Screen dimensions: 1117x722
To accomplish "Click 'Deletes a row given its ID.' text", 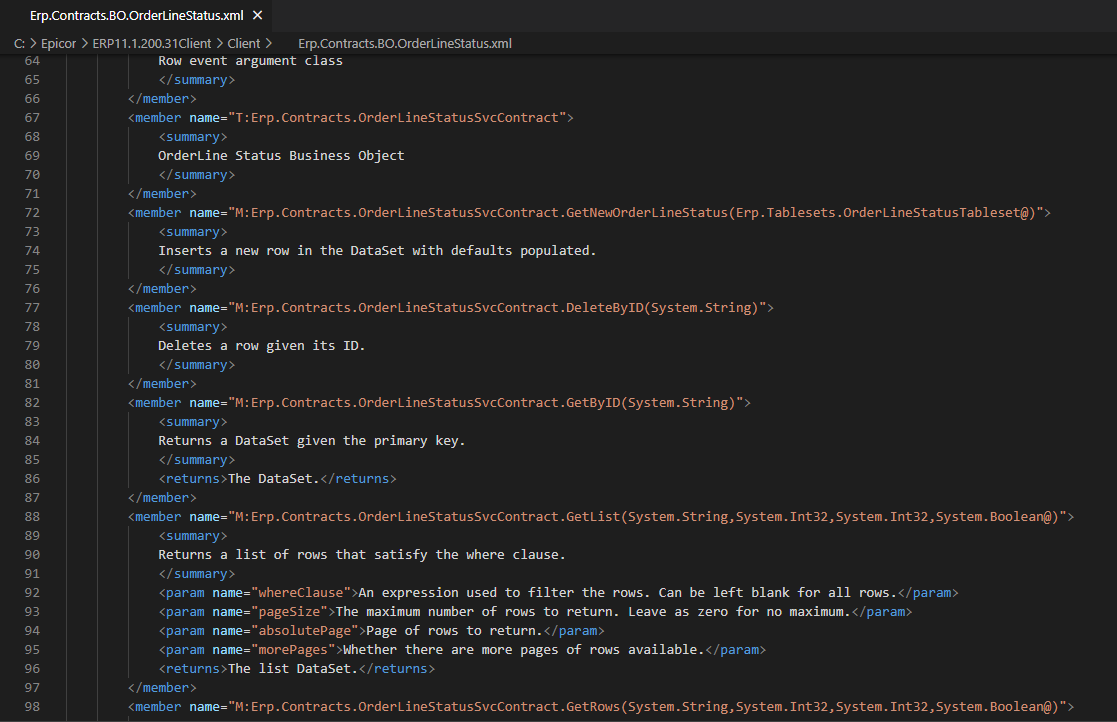I will click(261, 345).
